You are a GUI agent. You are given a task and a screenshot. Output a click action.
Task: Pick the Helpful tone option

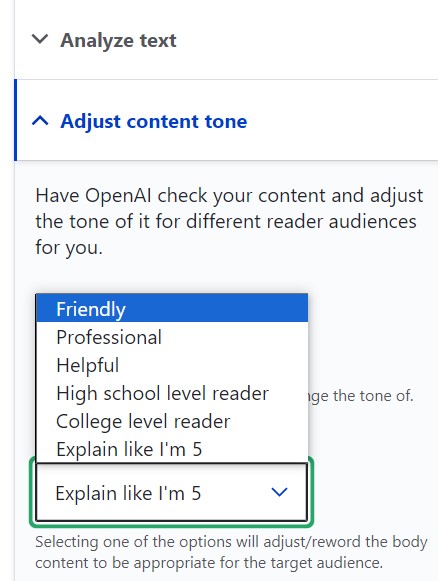172,365
